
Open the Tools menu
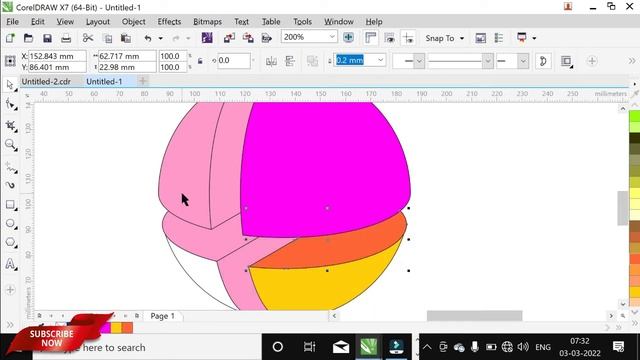click(x=302, y=22)
